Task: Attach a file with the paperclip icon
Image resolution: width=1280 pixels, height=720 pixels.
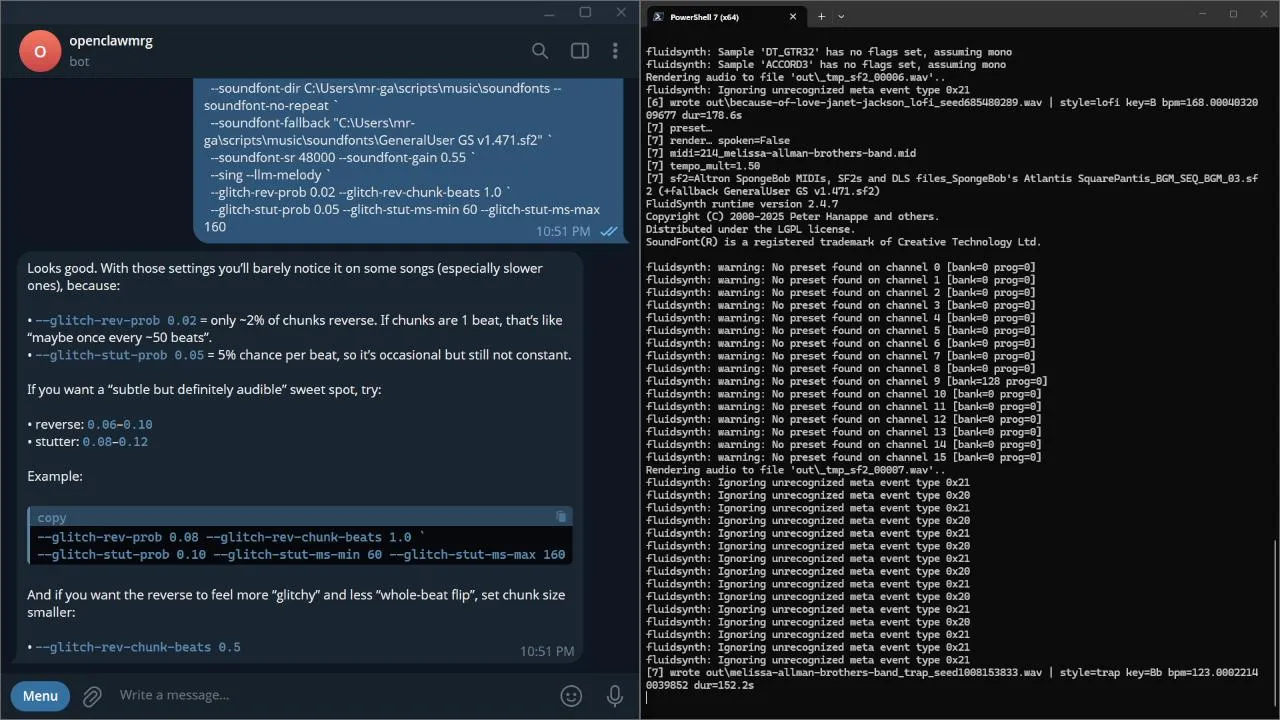Action: [x=92, y=696]
